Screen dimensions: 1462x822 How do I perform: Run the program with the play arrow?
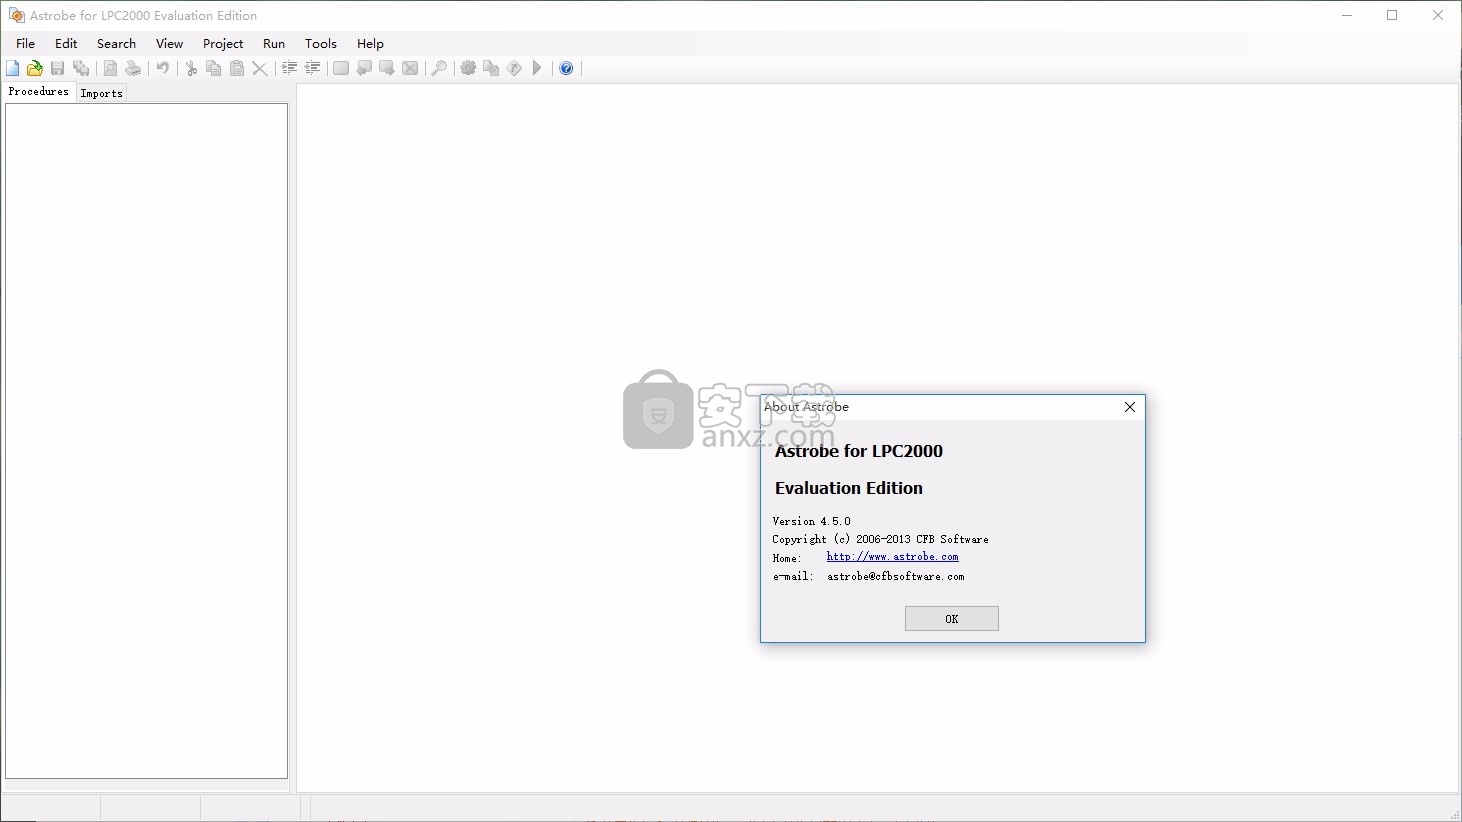537,68
